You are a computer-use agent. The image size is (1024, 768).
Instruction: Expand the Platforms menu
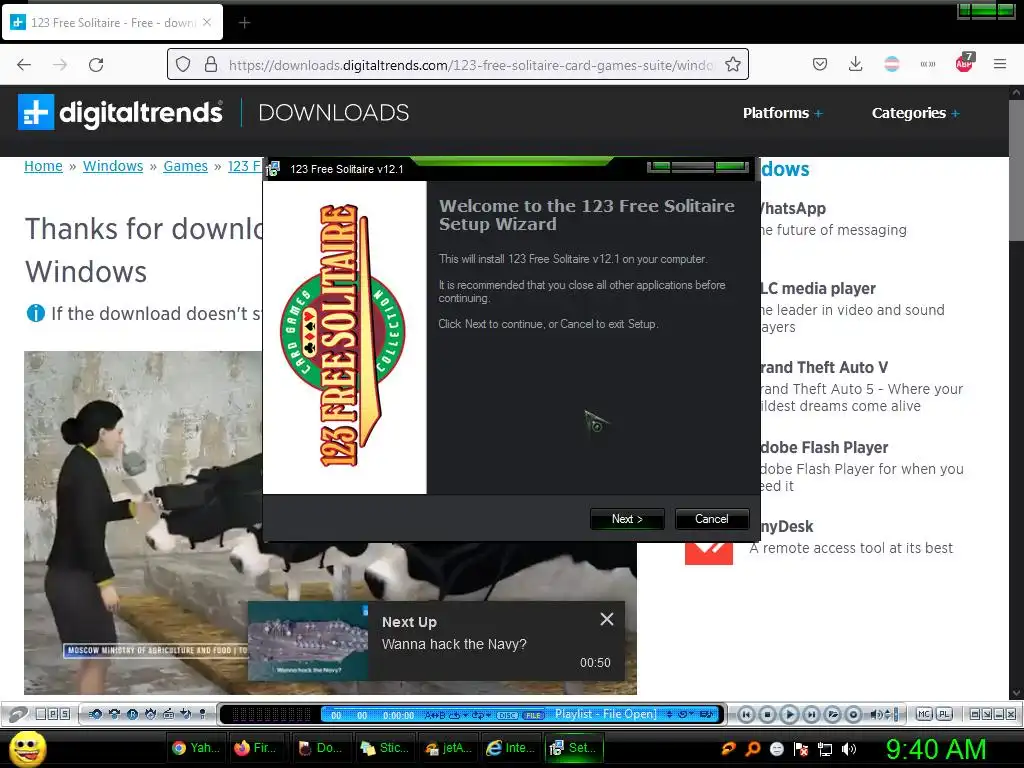click(x=782, y=113)
